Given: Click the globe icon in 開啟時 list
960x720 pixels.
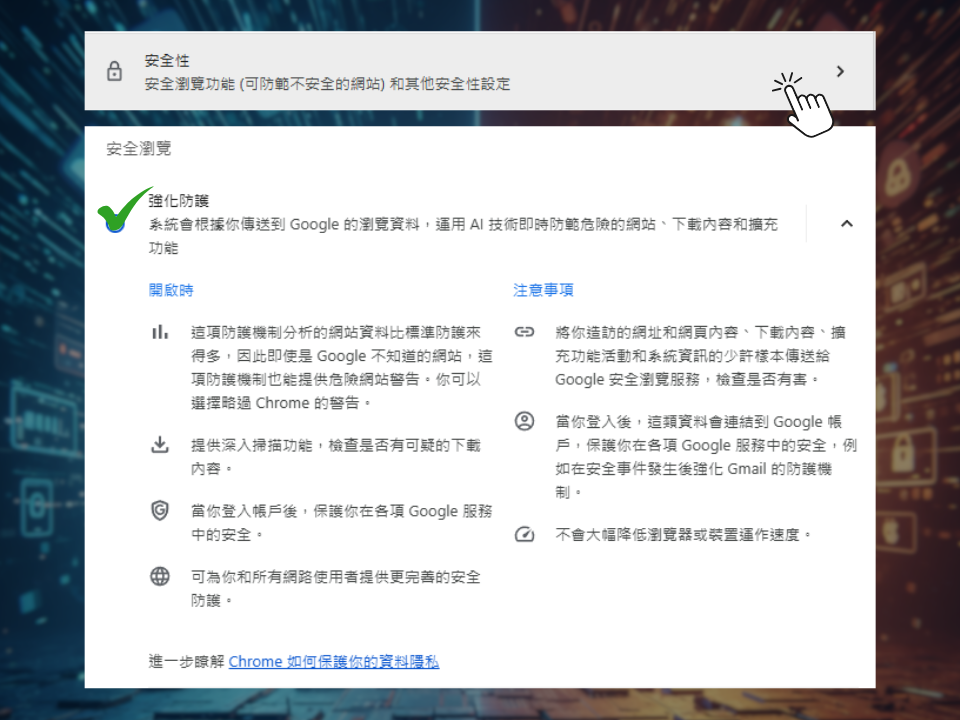Looking at the screenshot, I should tap(160, 576).
